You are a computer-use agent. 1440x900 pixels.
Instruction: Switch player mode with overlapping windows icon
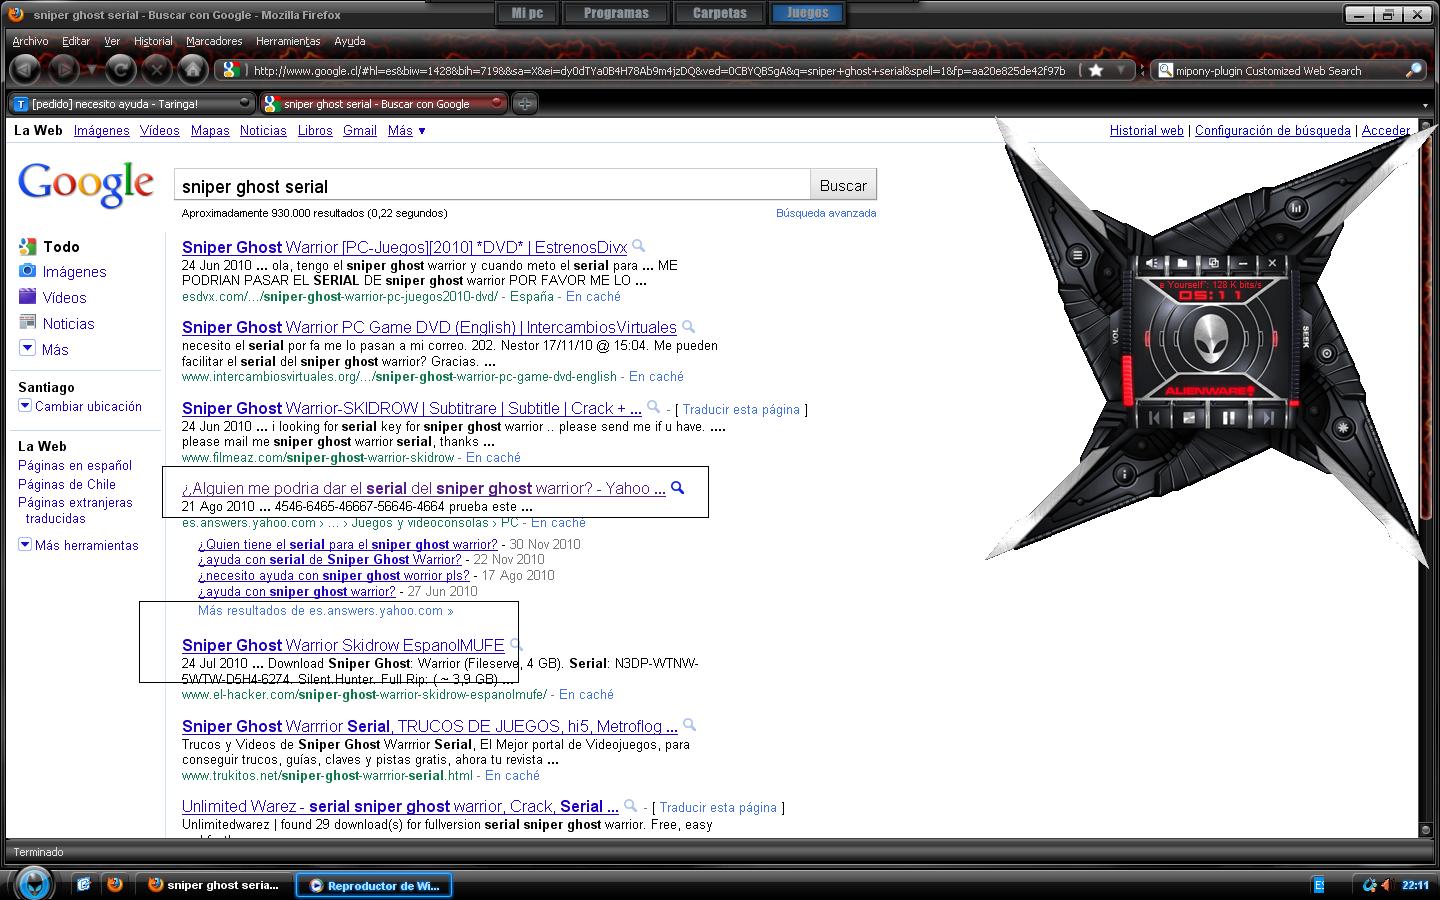pyautogui.click(x=1213, y=263)
